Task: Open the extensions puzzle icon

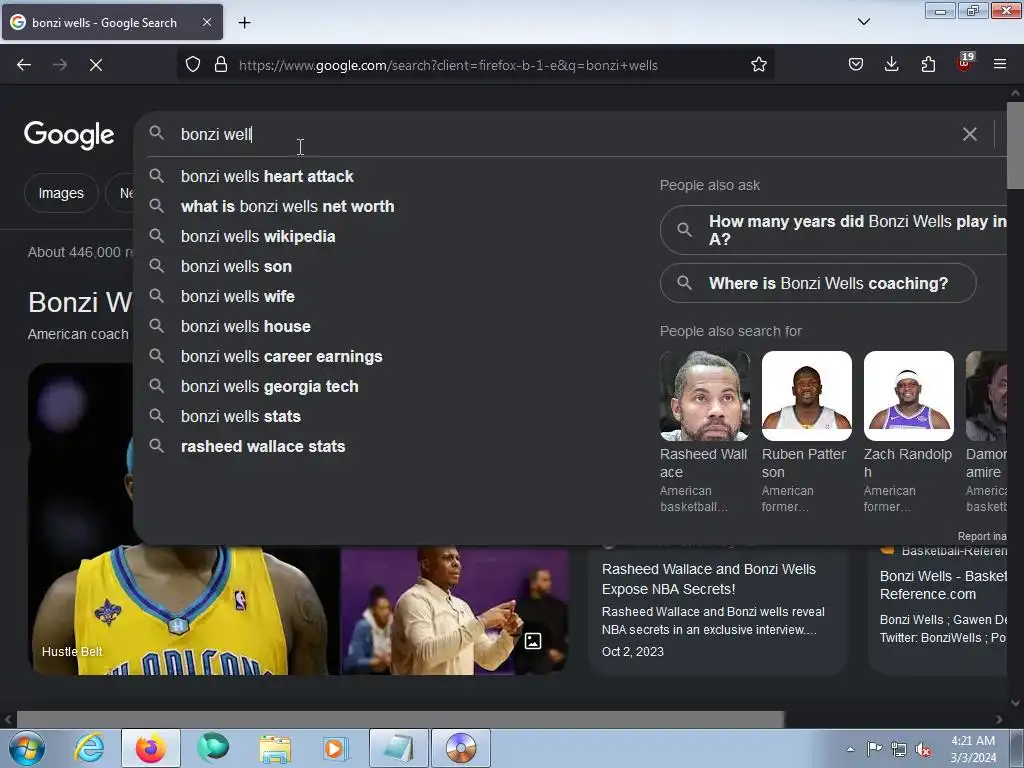Action: (x=928, y=65)
